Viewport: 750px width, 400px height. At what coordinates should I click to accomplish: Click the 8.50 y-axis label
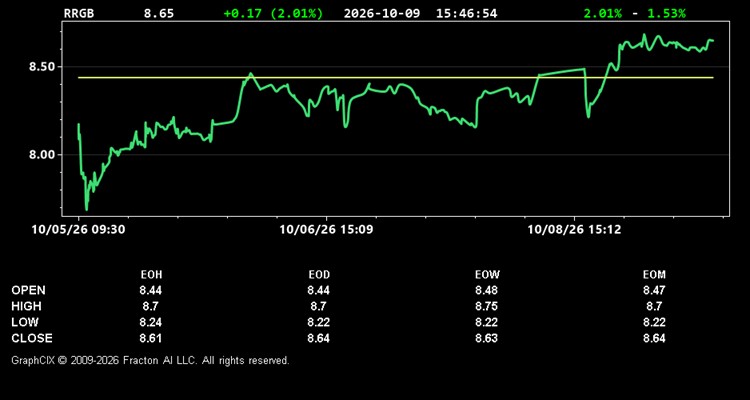coord(42,67)
